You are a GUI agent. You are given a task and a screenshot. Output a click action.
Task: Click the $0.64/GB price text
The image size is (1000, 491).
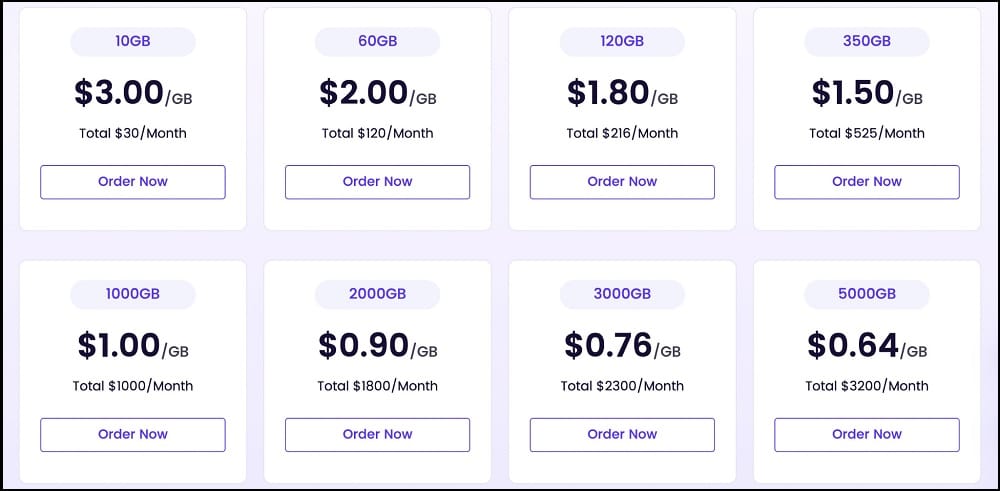tap(867, 346)
